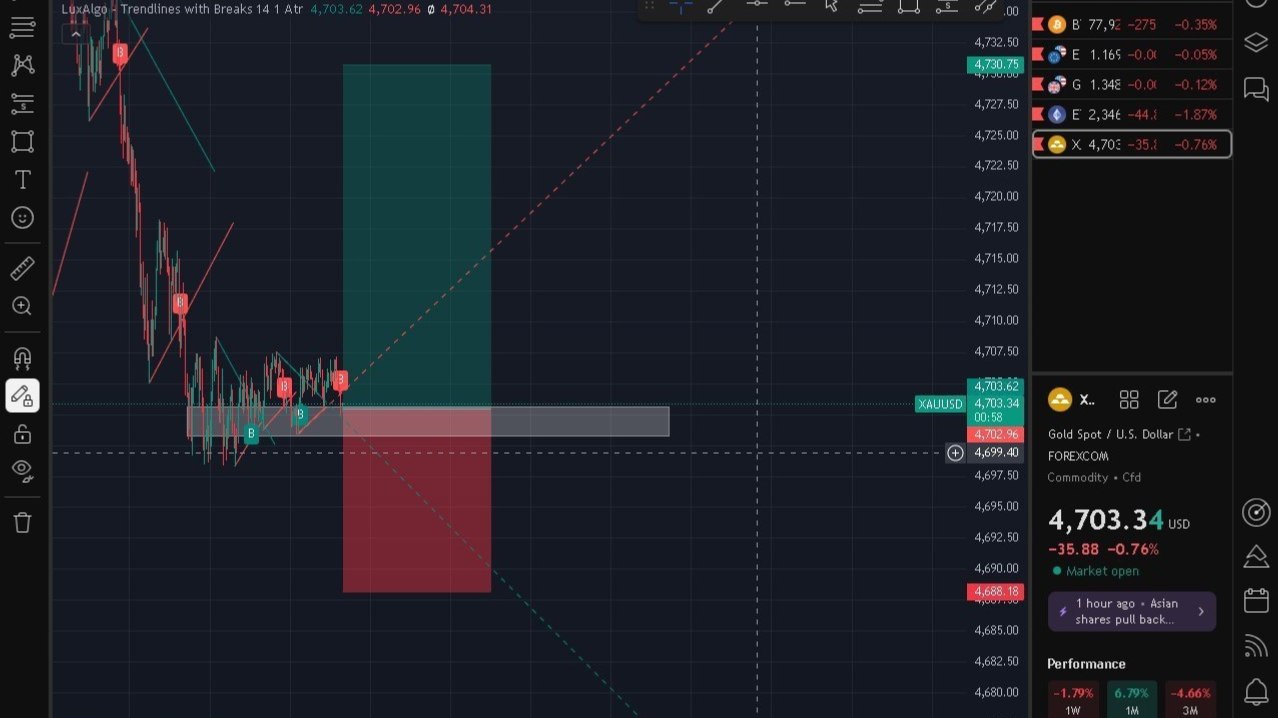Select the 1W performance tile
This screenshot has height=718, width=1278.
pos(1073,699)
